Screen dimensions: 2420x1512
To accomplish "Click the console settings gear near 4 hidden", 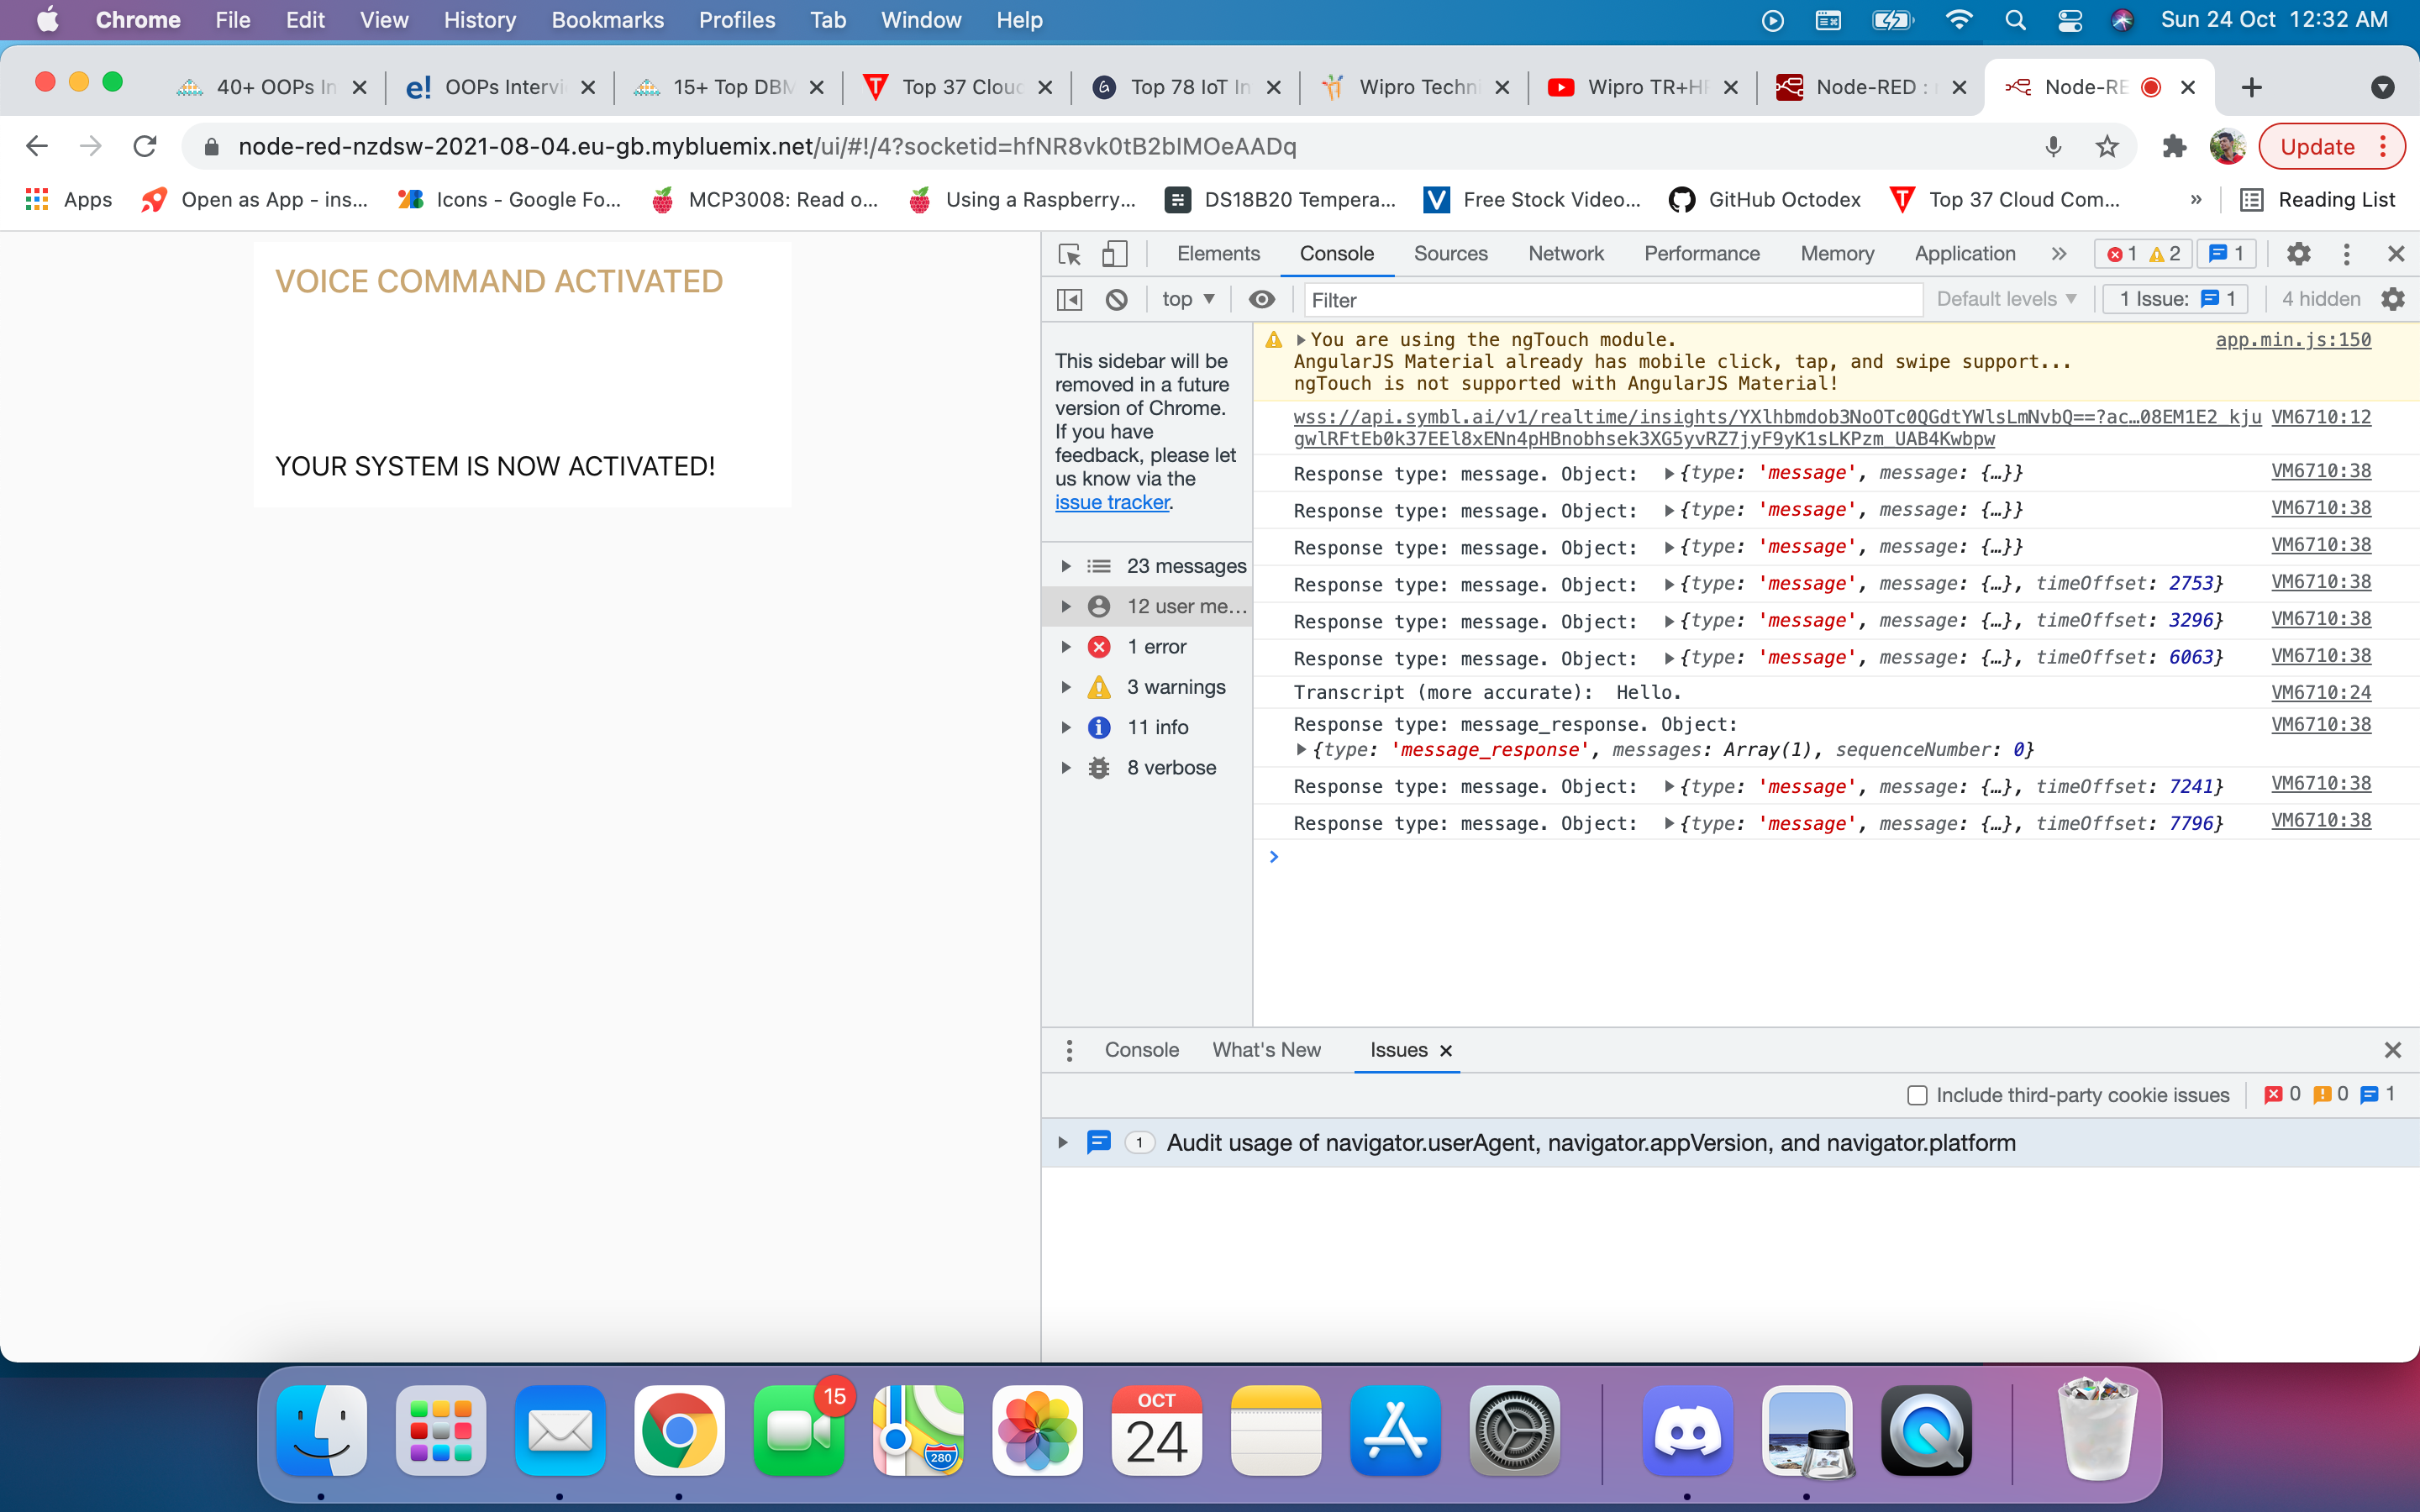I will (x=2393, y=299).
